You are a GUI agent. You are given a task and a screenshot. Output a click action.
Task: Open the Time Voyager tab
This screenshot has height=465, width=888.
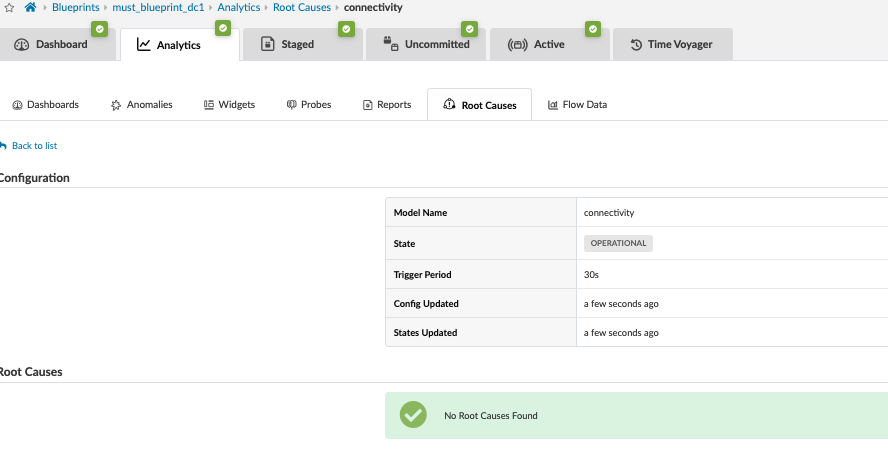671,44
